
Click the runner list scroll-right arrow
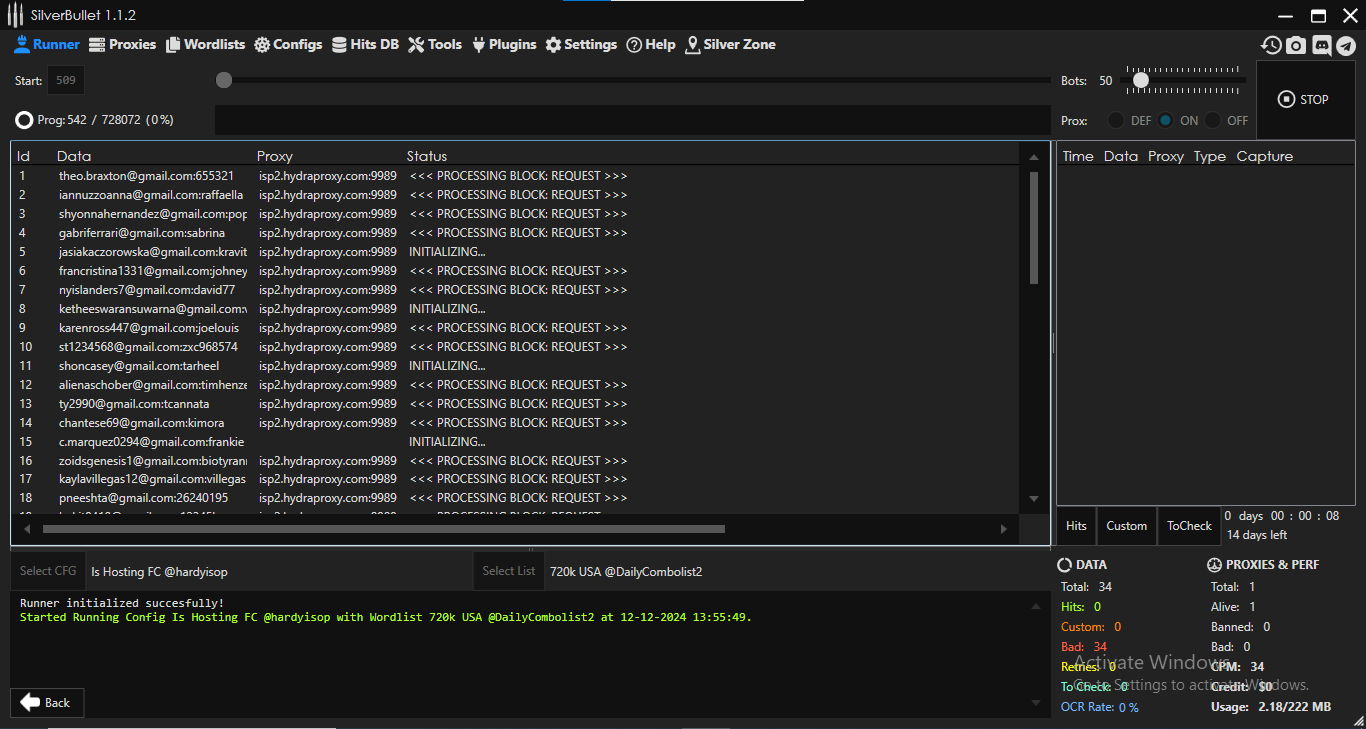[1004, 529]
